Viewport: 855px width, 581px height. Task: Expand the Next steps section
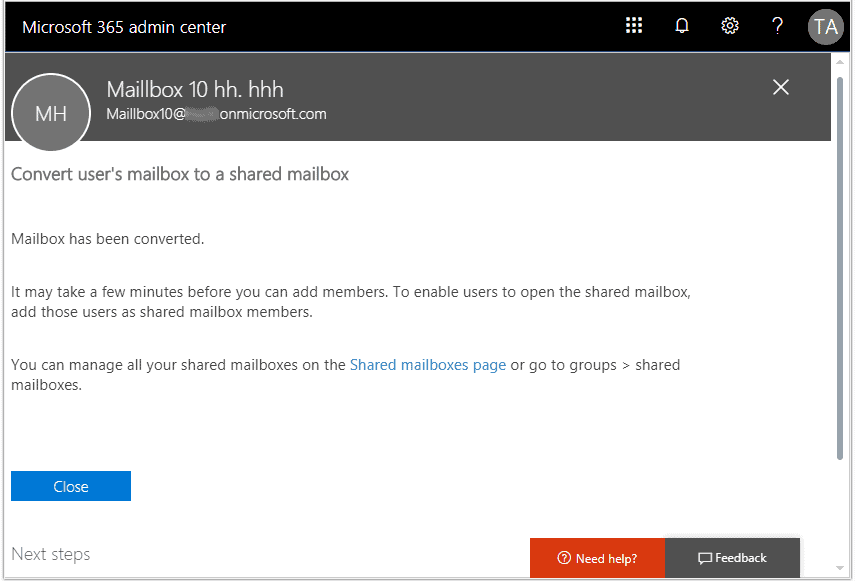click(50, 554)
